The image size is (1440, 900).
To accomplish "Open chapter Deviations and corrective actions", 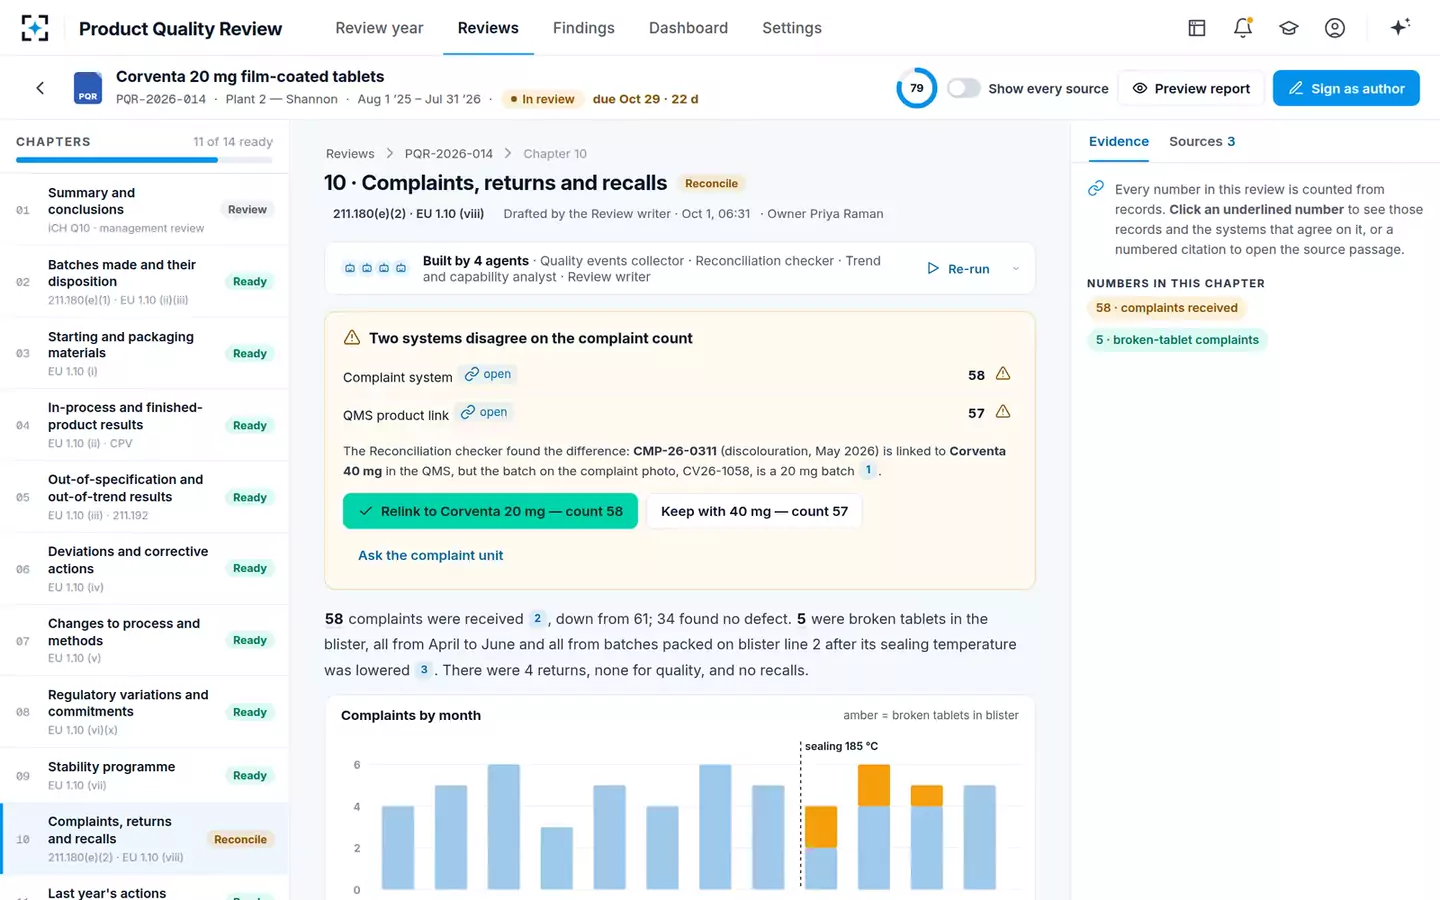I will (144, 568).
